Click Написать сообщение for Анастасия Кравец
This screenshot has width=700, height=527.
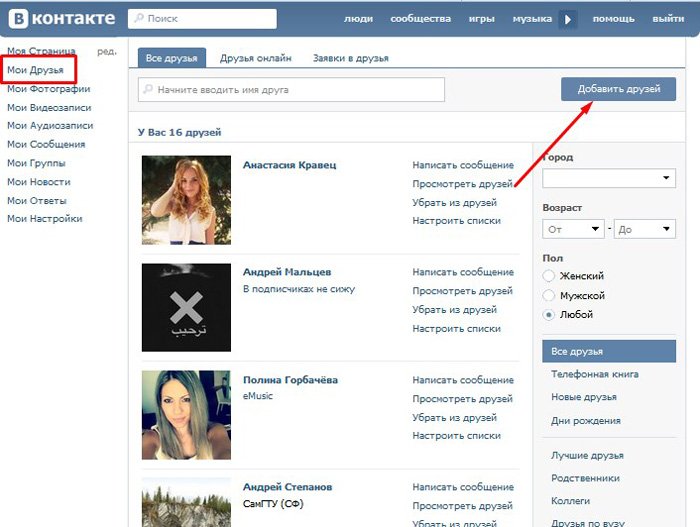(x=463, y=165)
